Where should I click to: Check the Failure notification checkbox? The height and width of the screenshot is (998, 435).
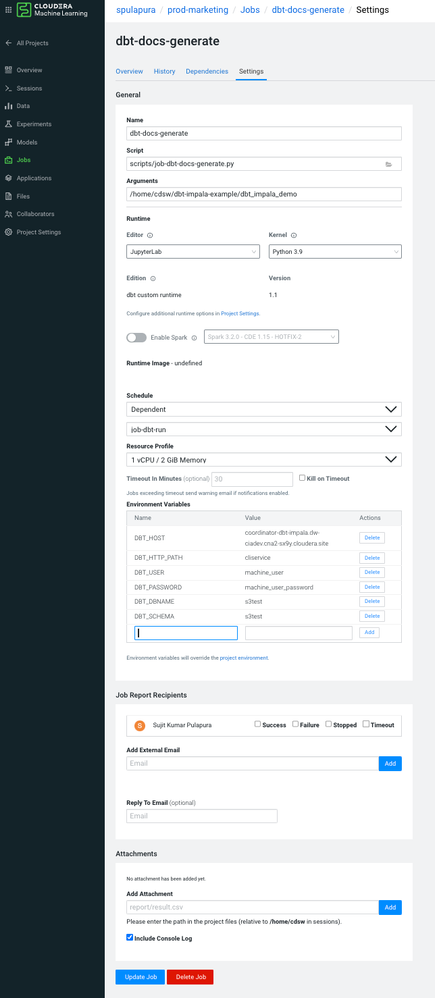[x=296, y=724]
